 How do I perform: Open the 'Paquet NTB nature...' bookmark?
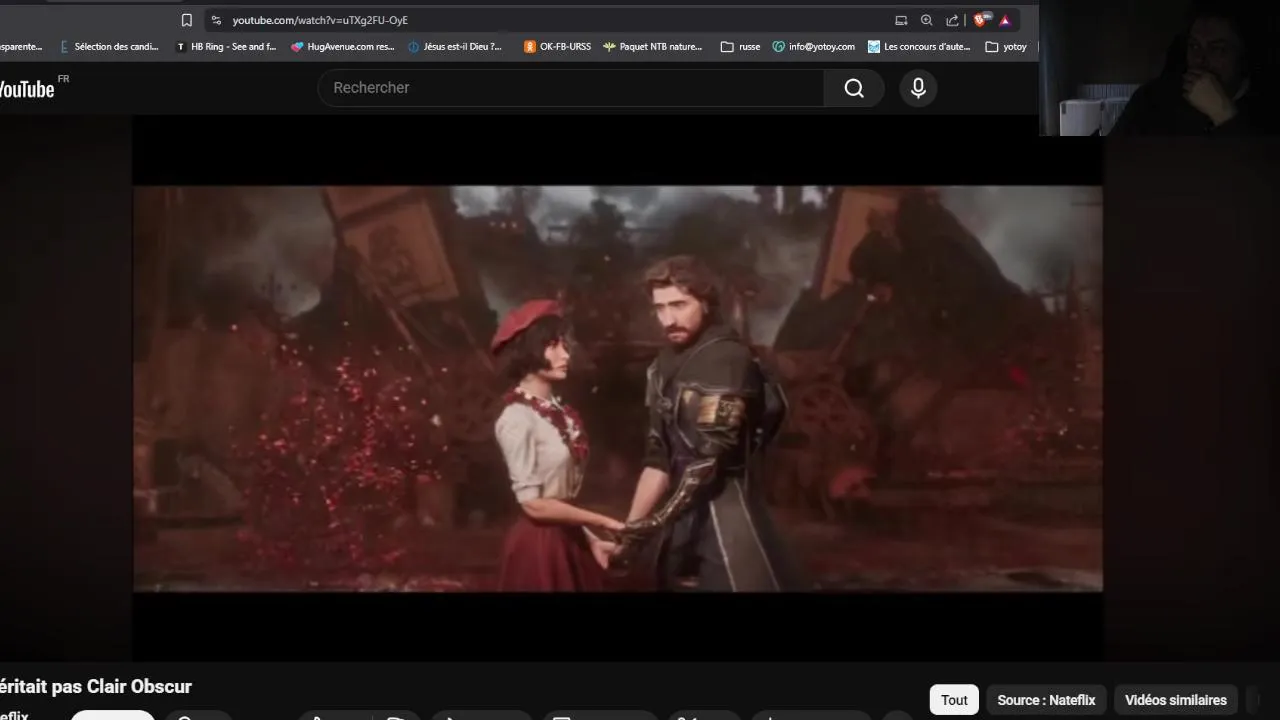pos(653,46)
